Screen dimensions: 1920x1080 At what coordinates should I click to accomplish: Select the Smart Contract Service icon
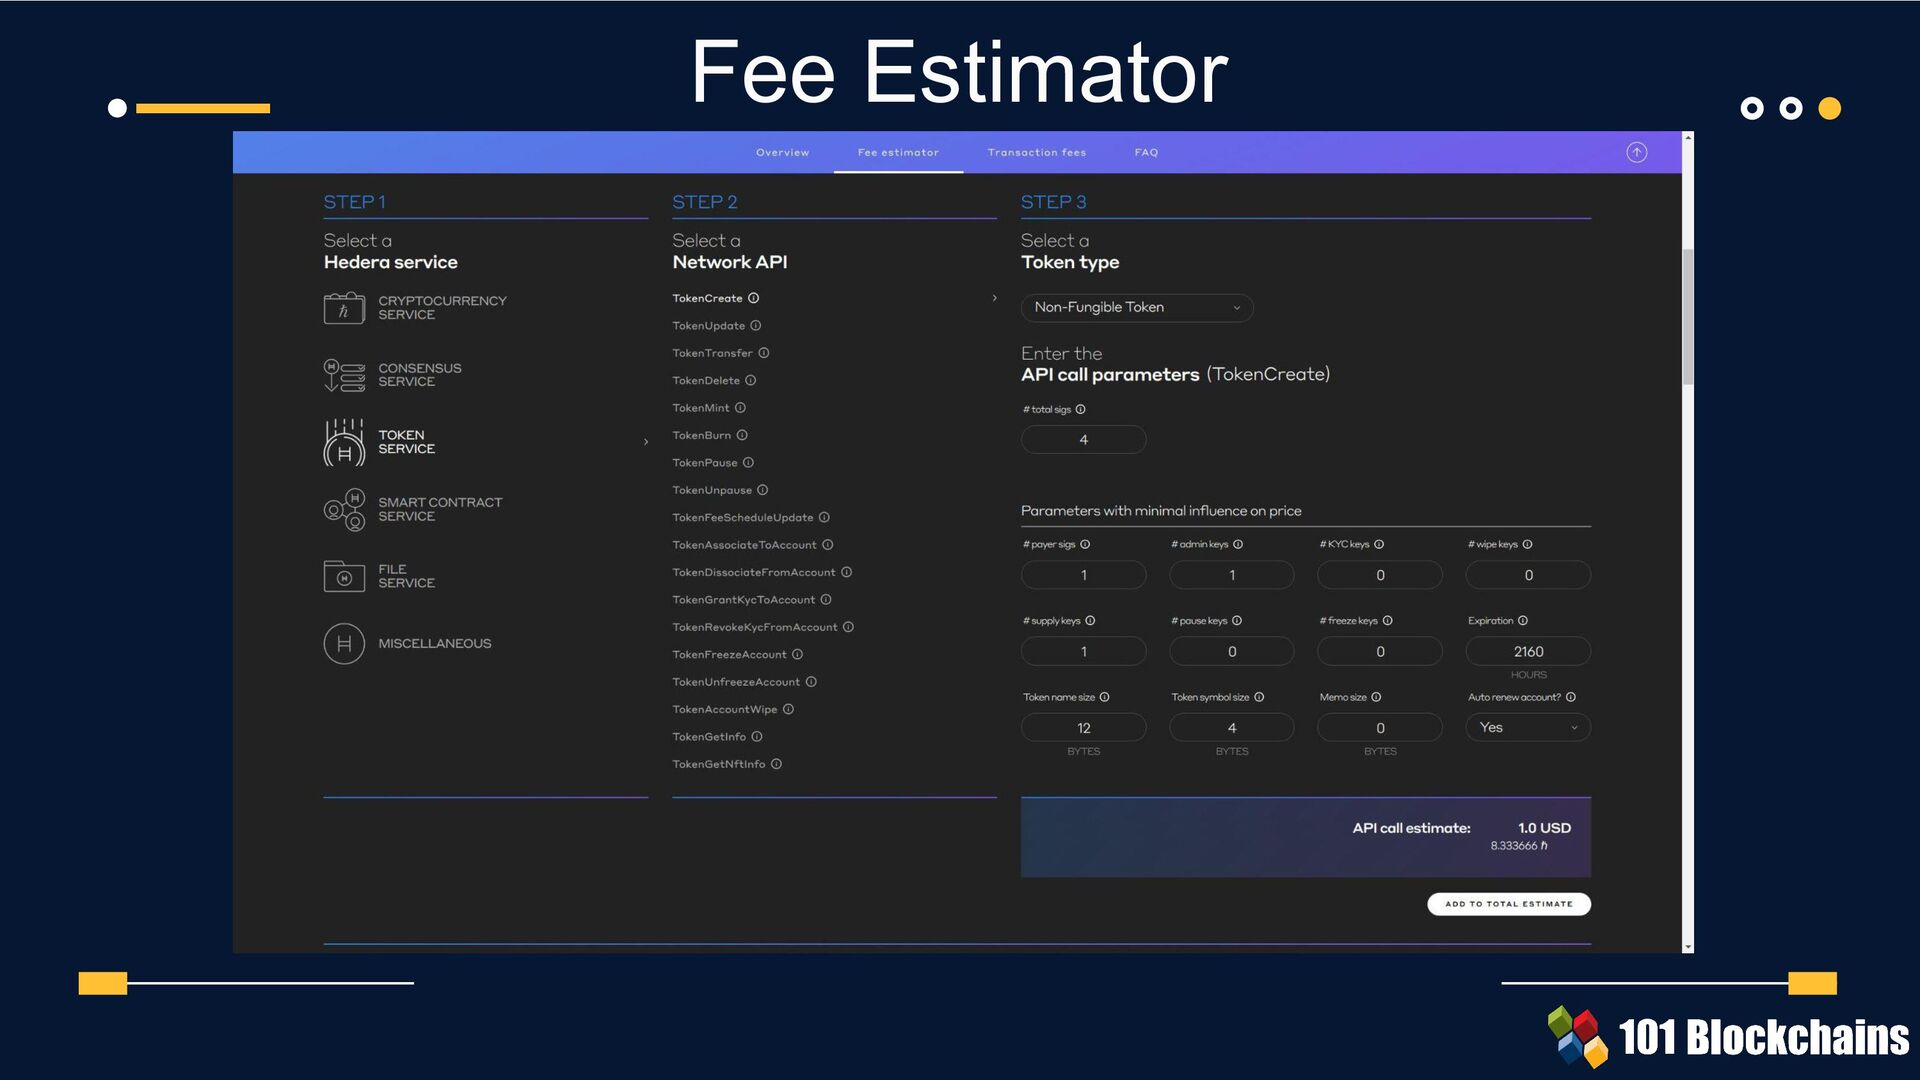tap(344, 509)
